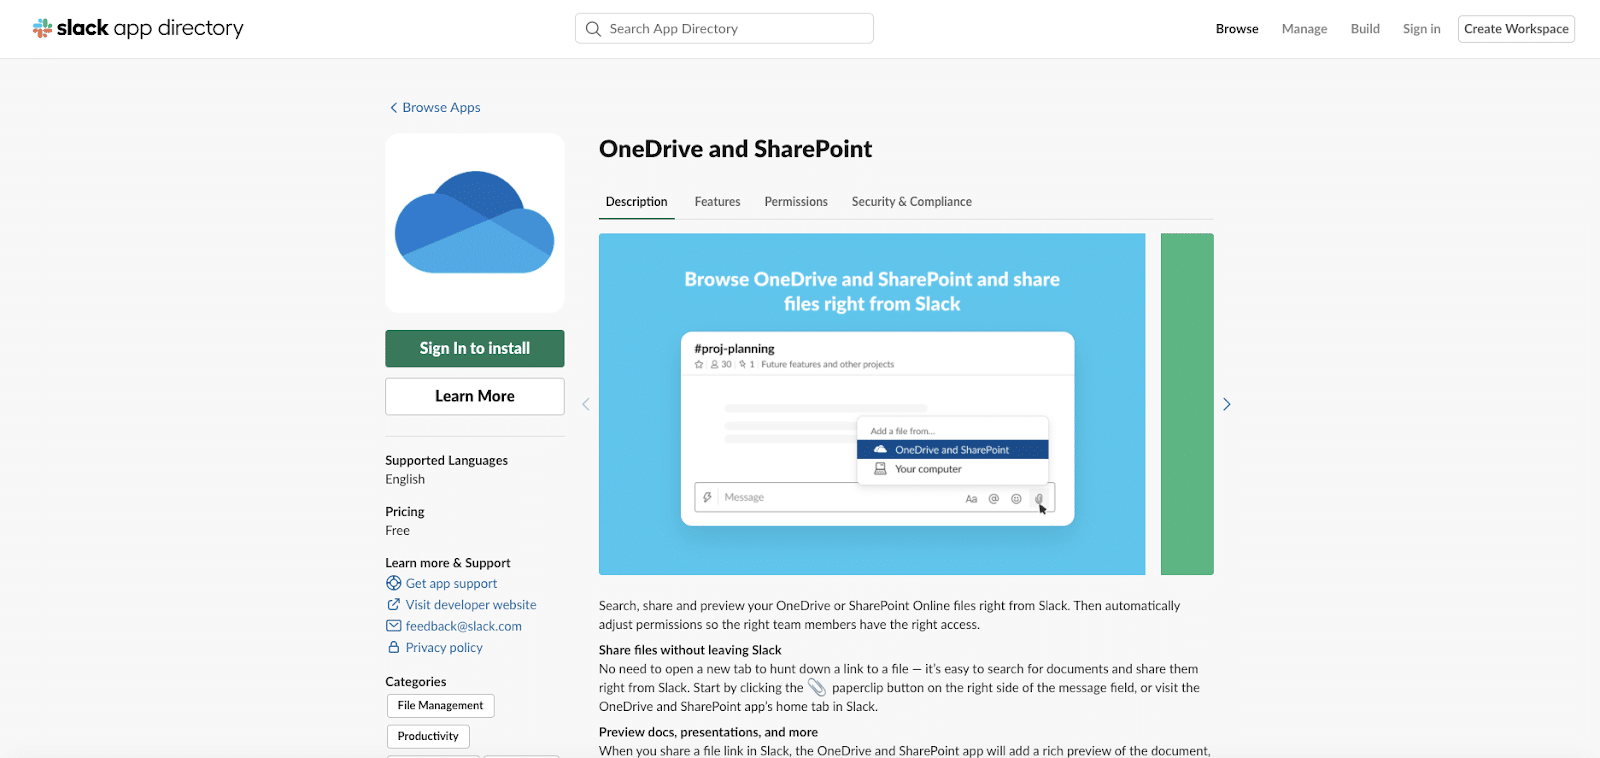The width and height of the screenshot is (1600, 758).
Task: Click the Categories heading
Action: (416, 682)
